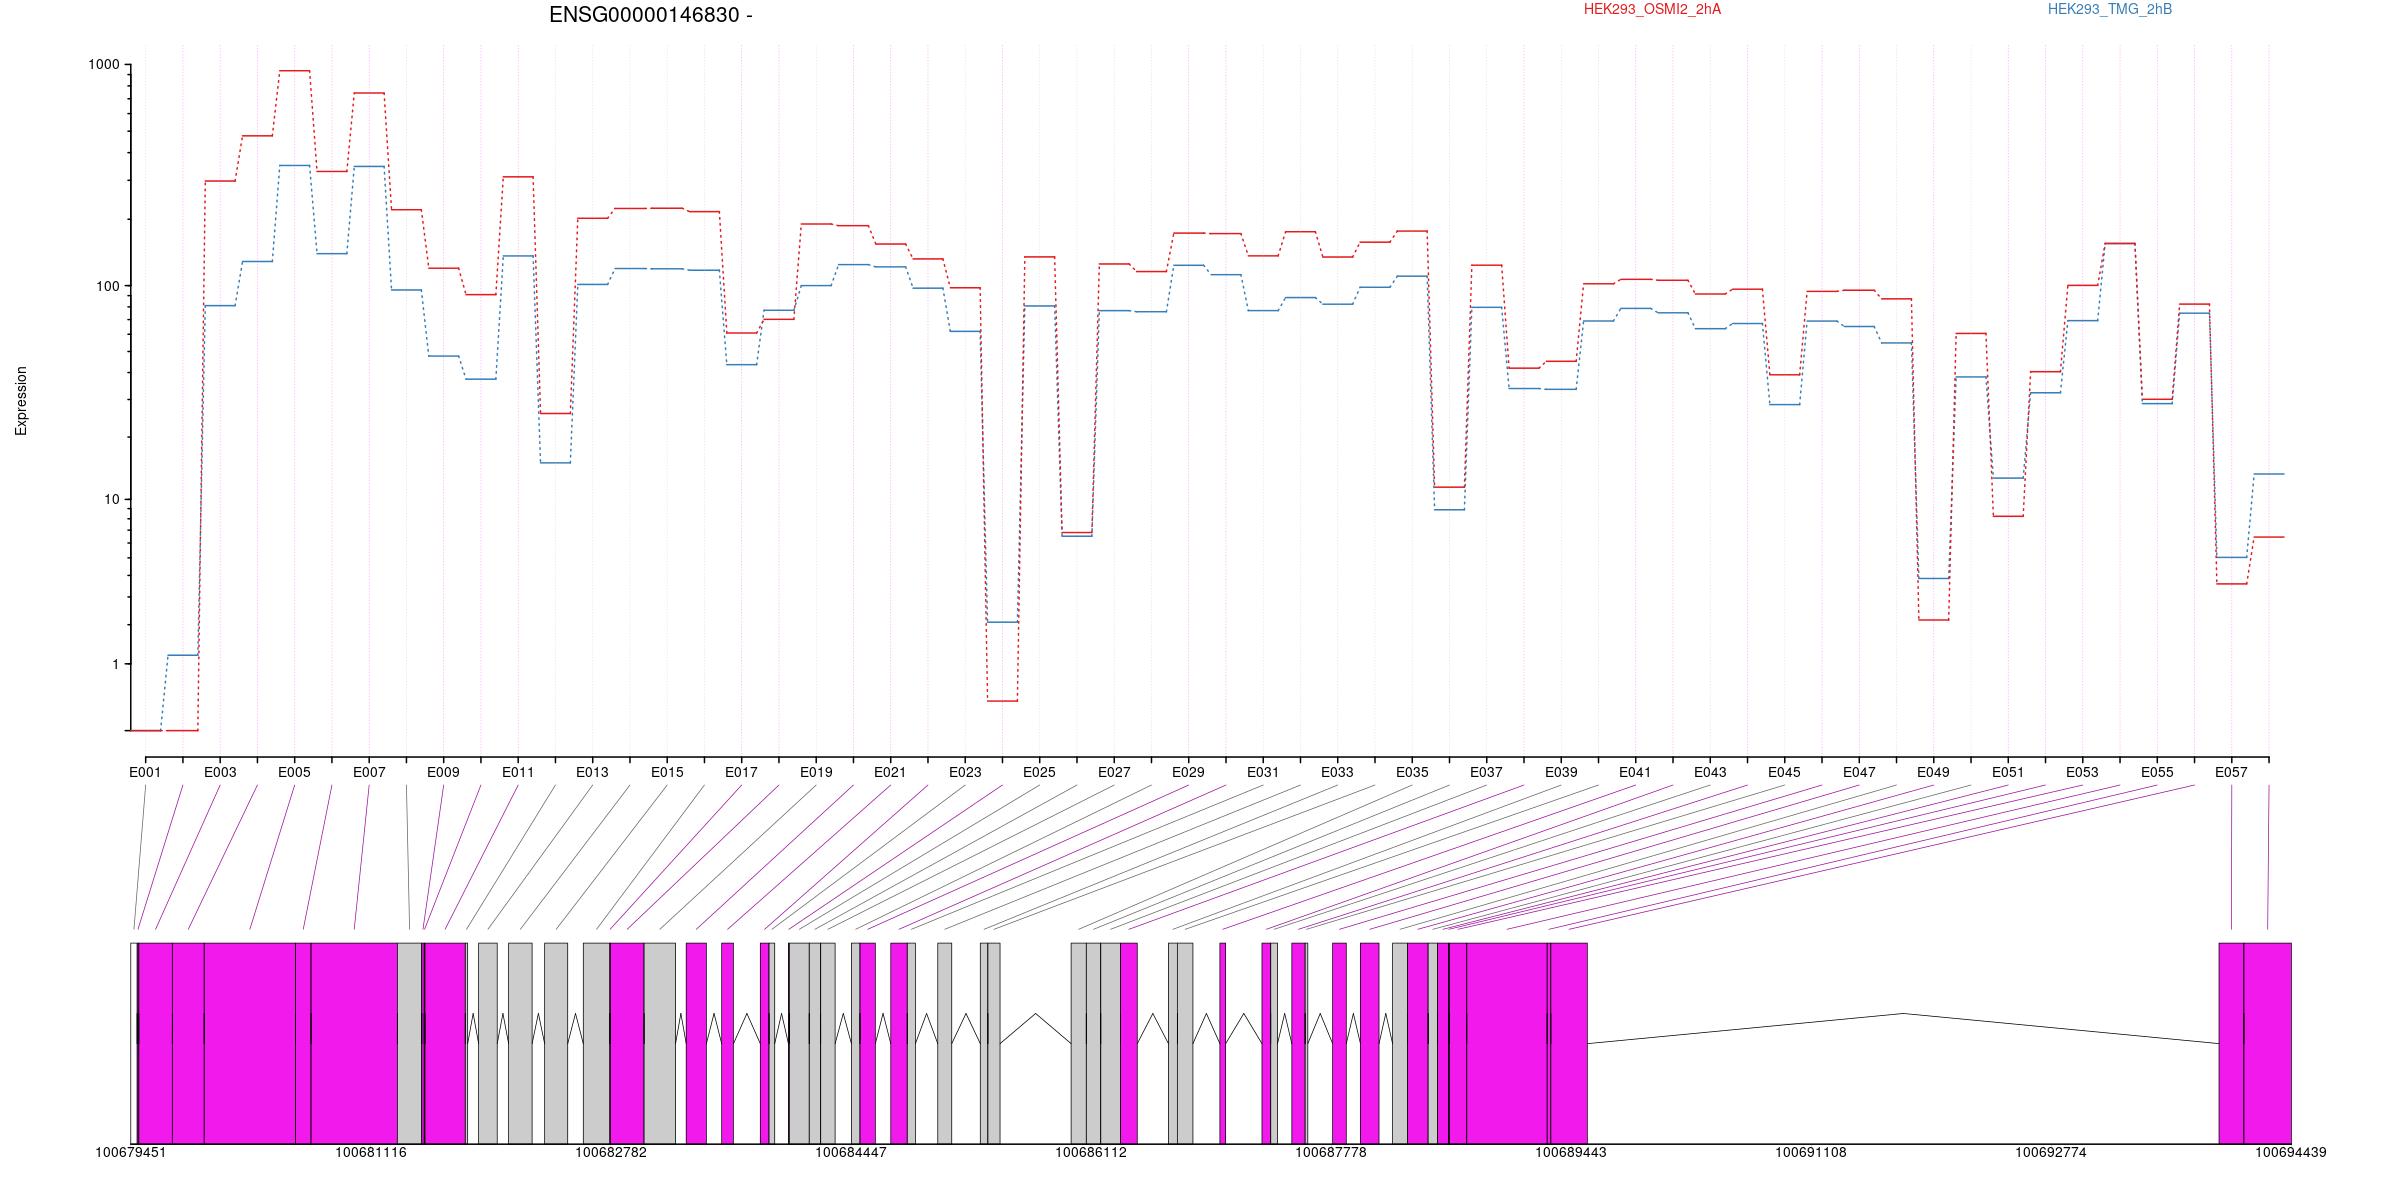Click genomic coordinate 100687778
Viewport: 2400px width, 1200px height.
1331,1152
